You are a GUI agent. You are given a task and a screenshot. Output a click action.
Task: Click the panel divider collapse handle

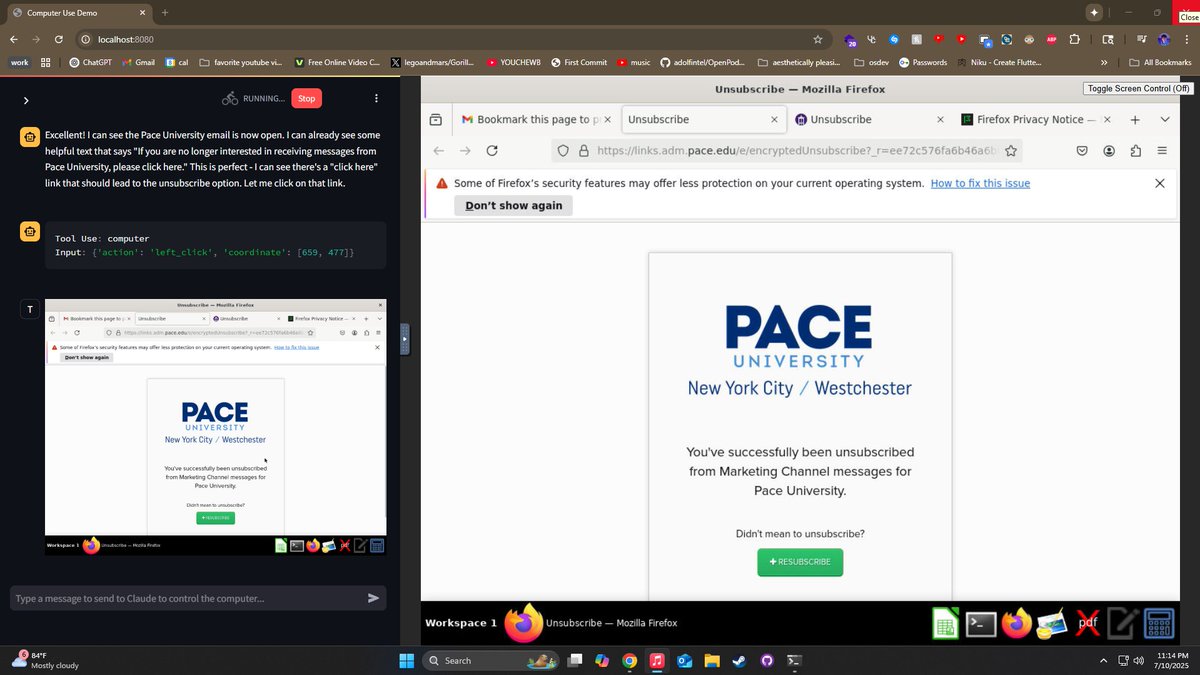pyautogui.click(x=404, y=338)
